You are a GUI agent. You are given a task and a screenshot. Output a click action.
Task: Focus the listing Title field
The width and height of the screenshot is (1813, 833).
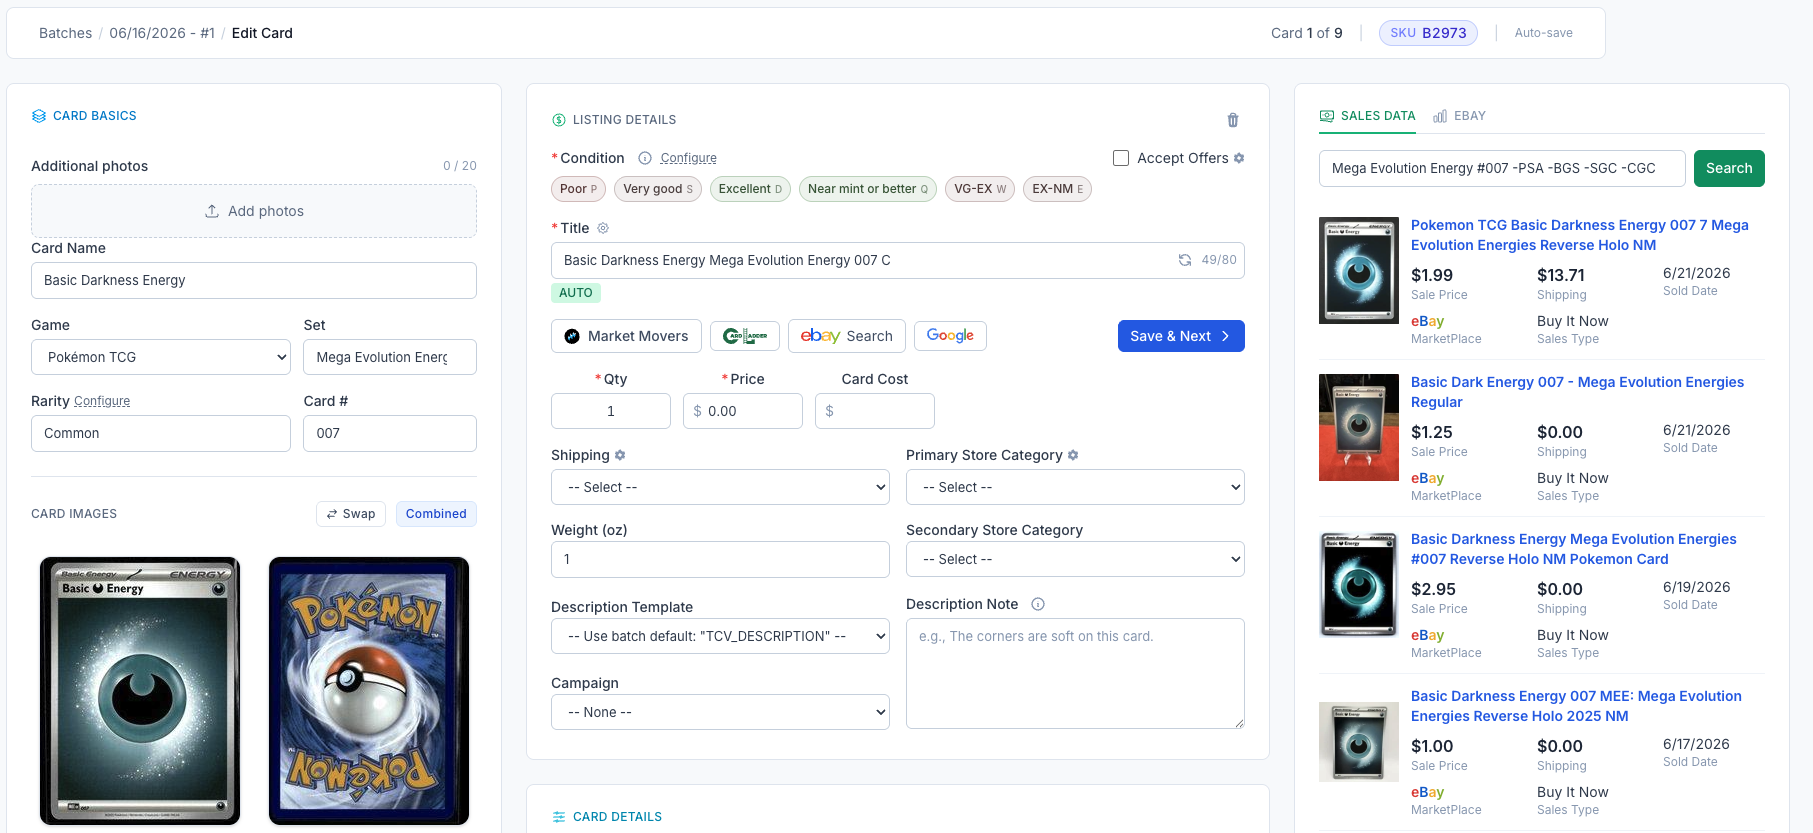(x=898, y=260)
